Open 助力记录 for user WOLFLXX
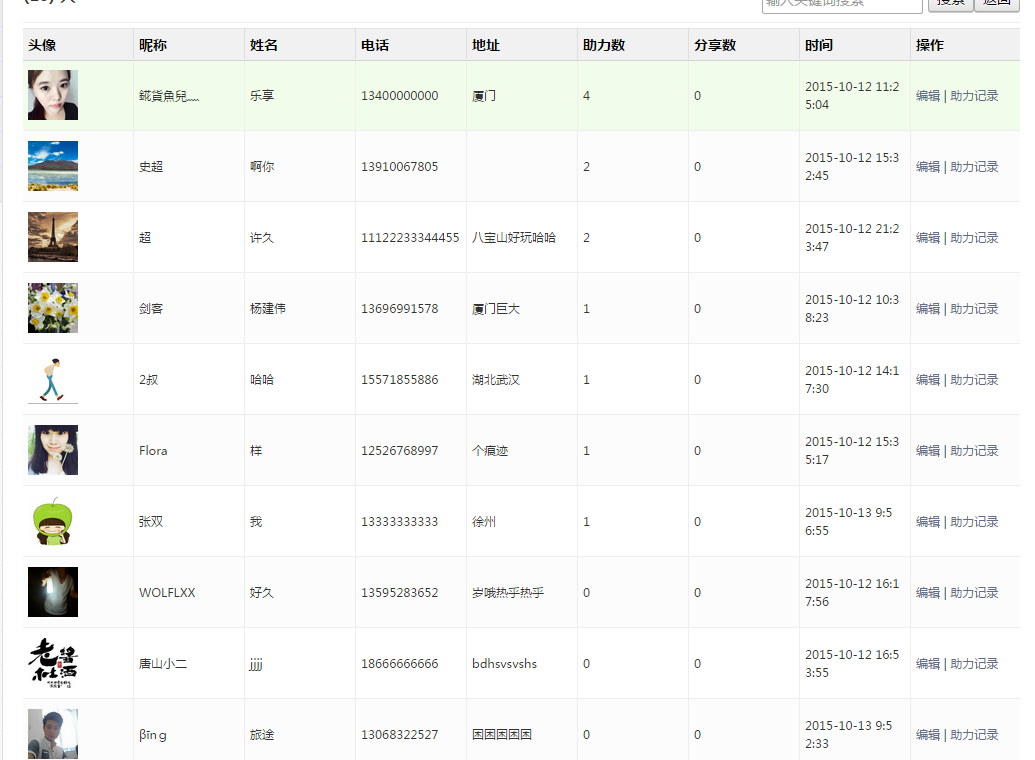The image size is (1035, 760). (x=974, y=593)
